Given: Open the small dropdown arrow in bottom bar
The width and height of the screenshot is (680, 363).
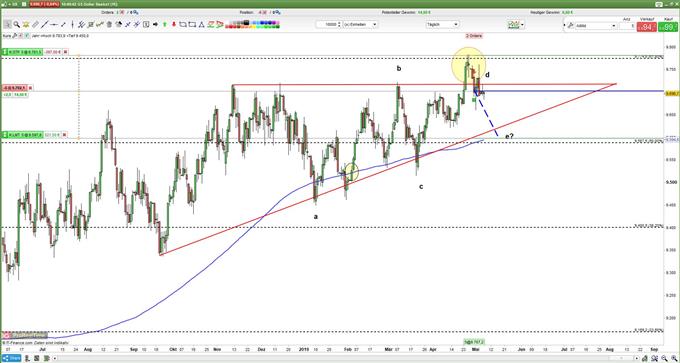Looking at the screenshot, I should click(x=55, y=358).
